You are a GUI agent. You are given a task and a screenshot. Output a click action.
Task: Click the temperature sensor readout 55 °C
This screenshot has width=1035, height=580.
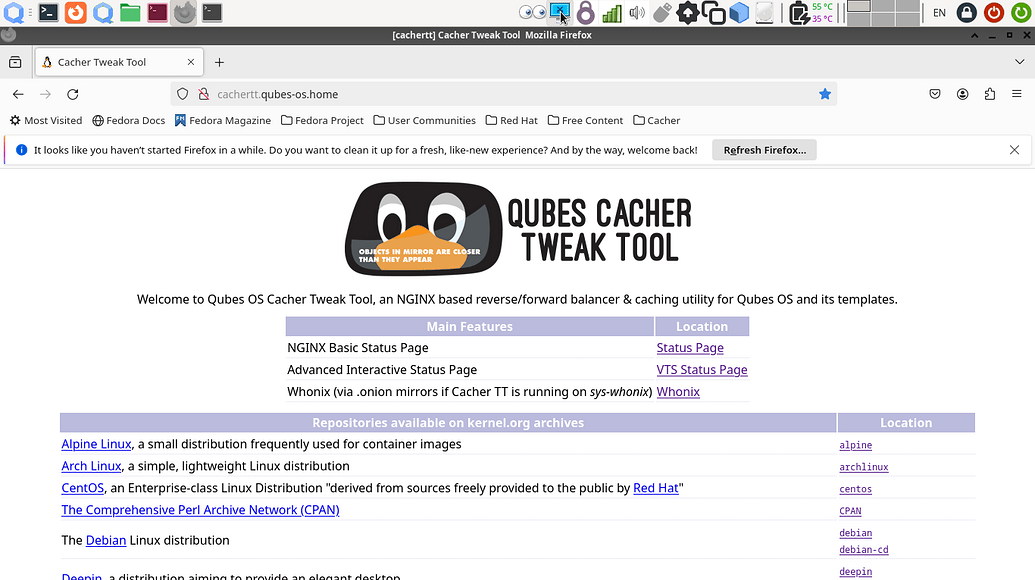coord(822,7)
